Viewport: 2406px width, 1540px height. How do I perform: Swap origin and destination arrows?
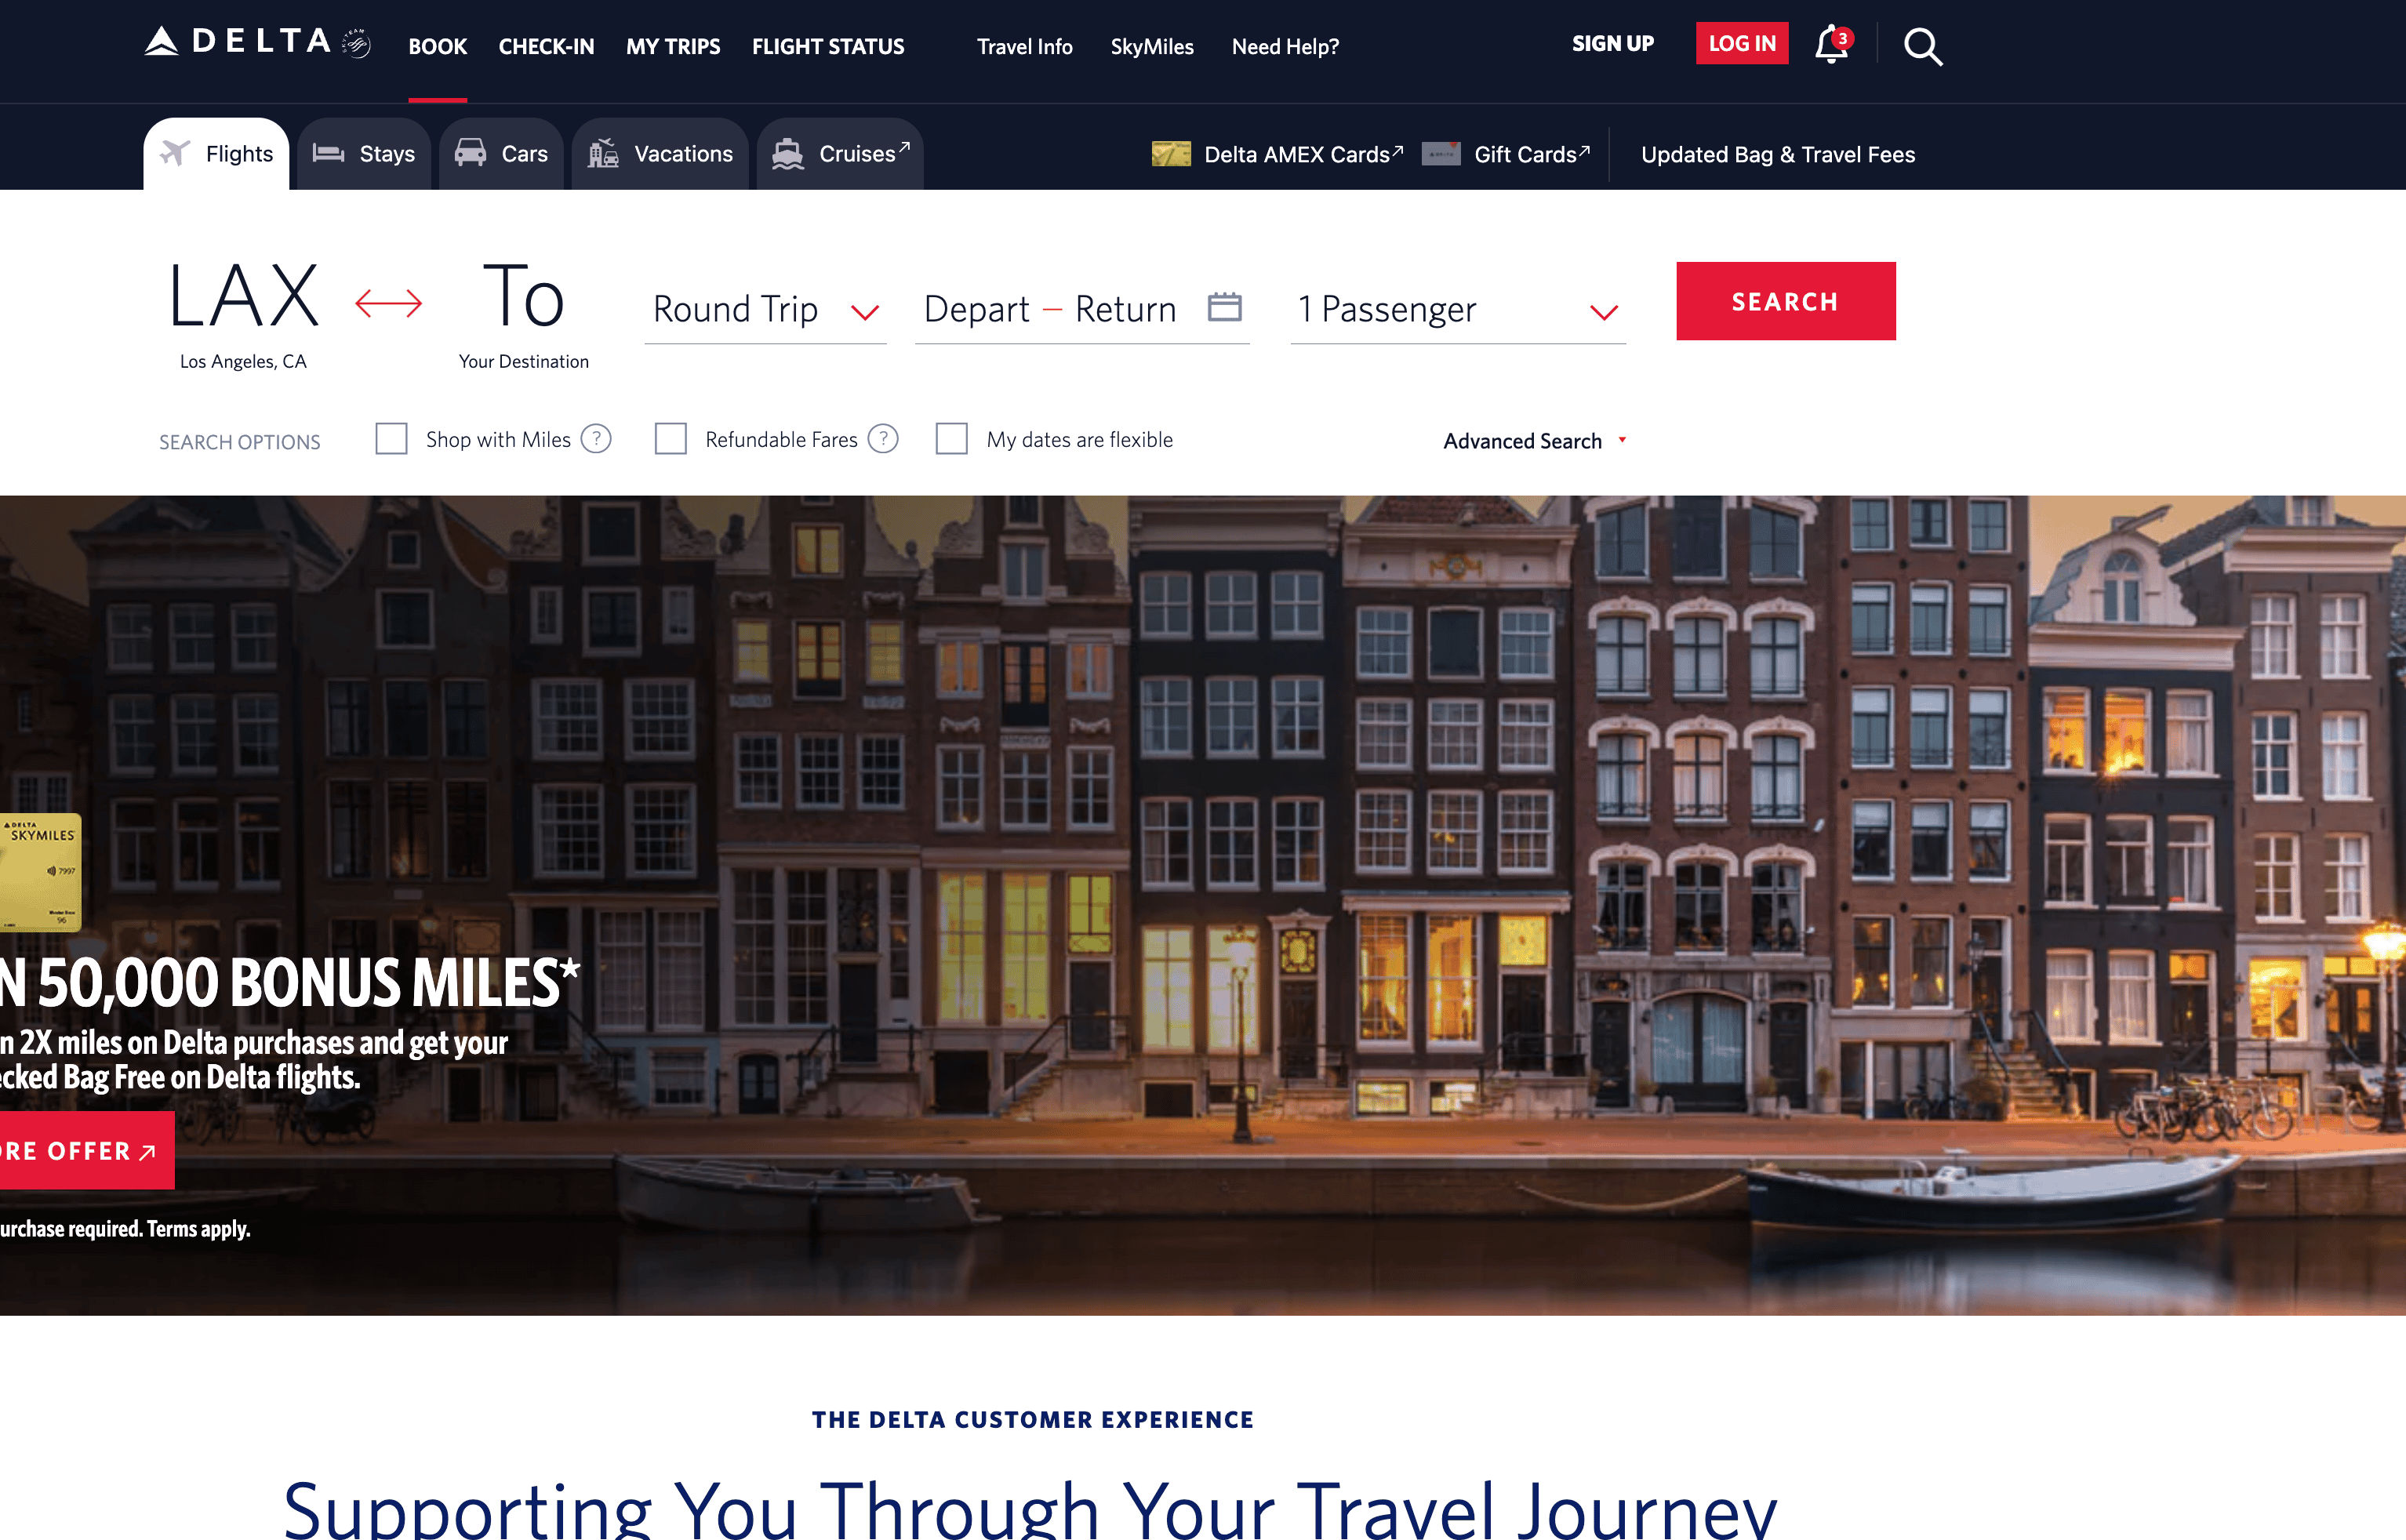coord(389,302)
